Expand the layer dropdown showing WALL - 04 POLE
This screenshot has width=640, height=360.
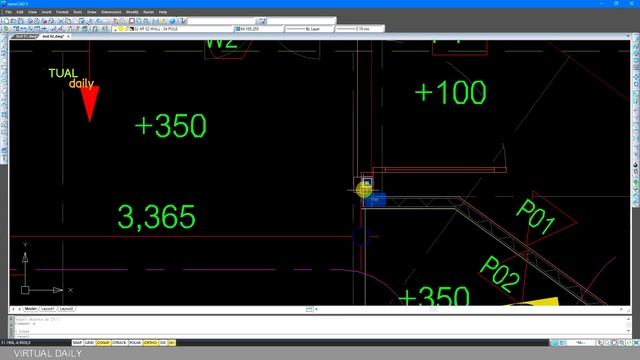point(173,29)
